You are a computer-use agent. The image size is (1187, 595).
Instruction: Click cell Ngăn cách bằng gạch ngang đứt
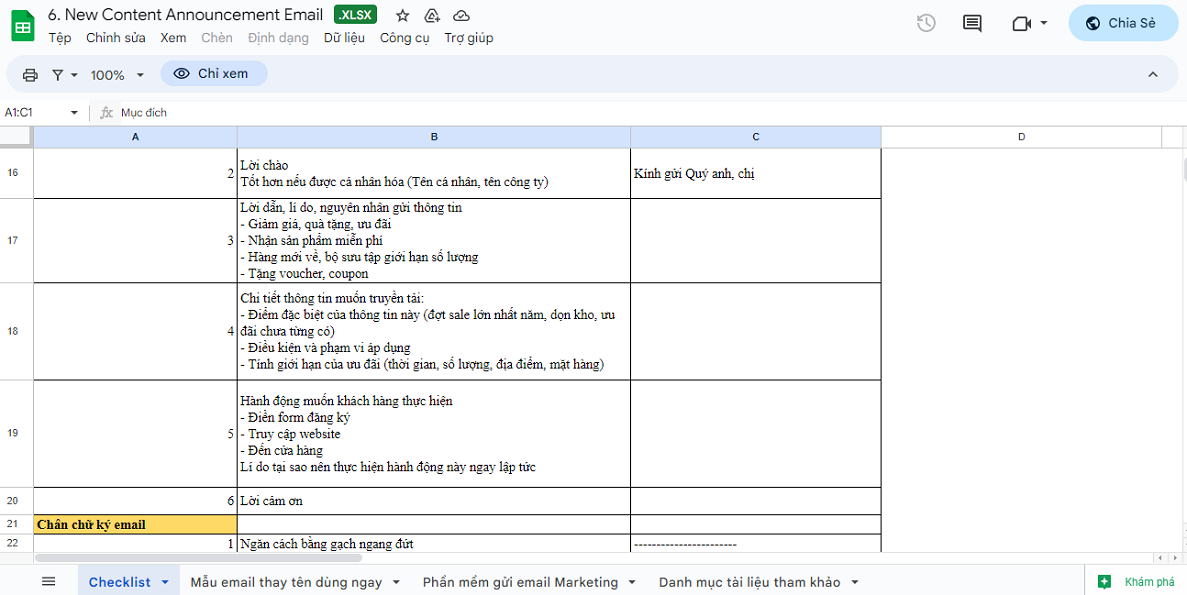[434, 544]
